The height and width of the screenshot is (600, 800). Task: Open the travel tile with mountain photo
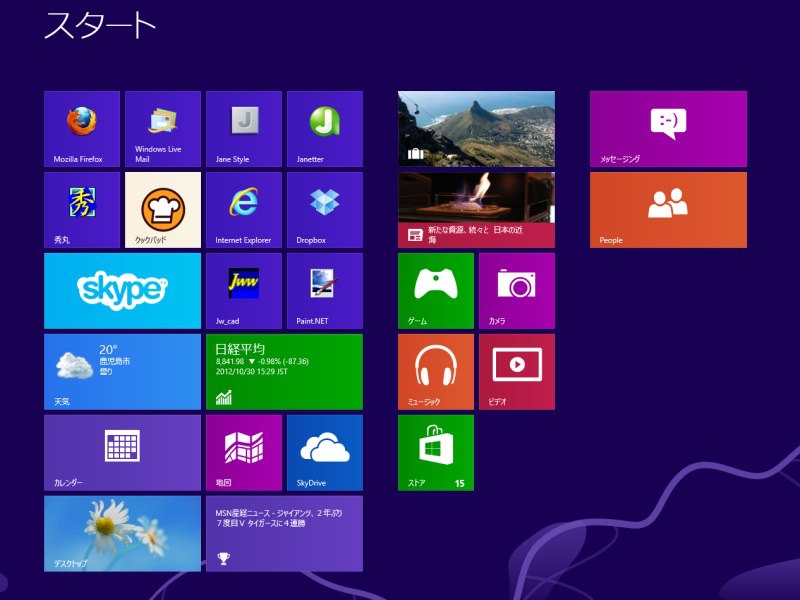click(476, 129)
